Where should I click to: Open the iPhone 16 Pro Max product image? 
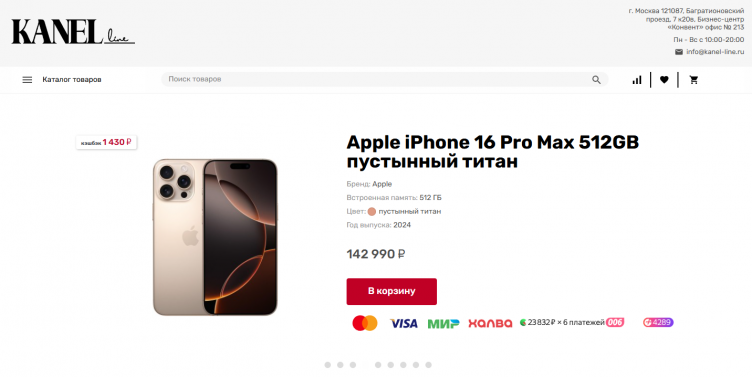215,237
